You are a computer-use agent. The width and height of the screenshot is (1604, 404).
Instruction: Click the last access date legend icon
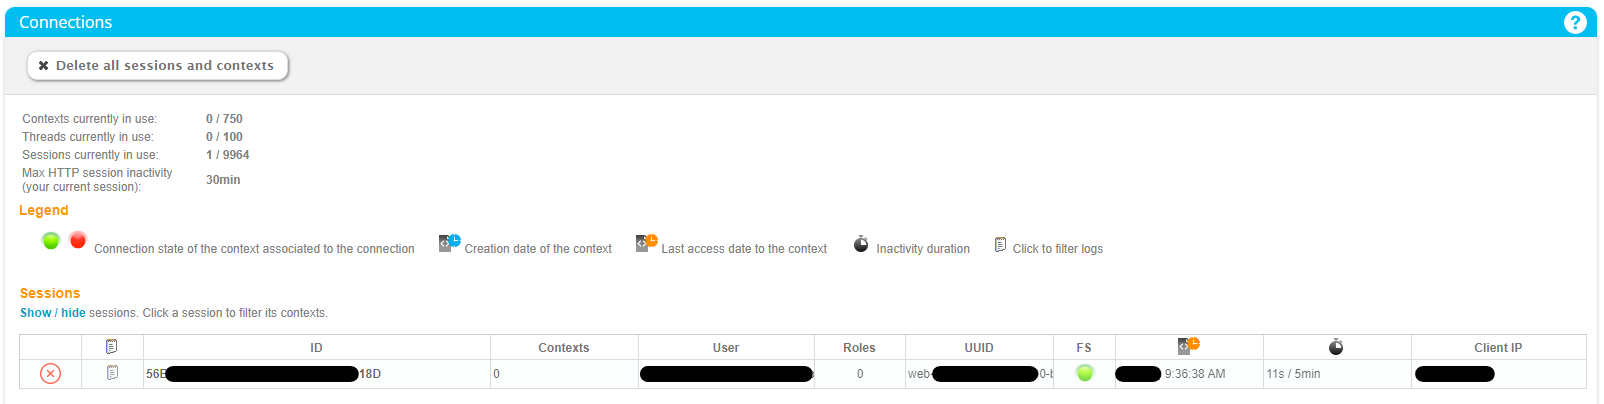646,242
